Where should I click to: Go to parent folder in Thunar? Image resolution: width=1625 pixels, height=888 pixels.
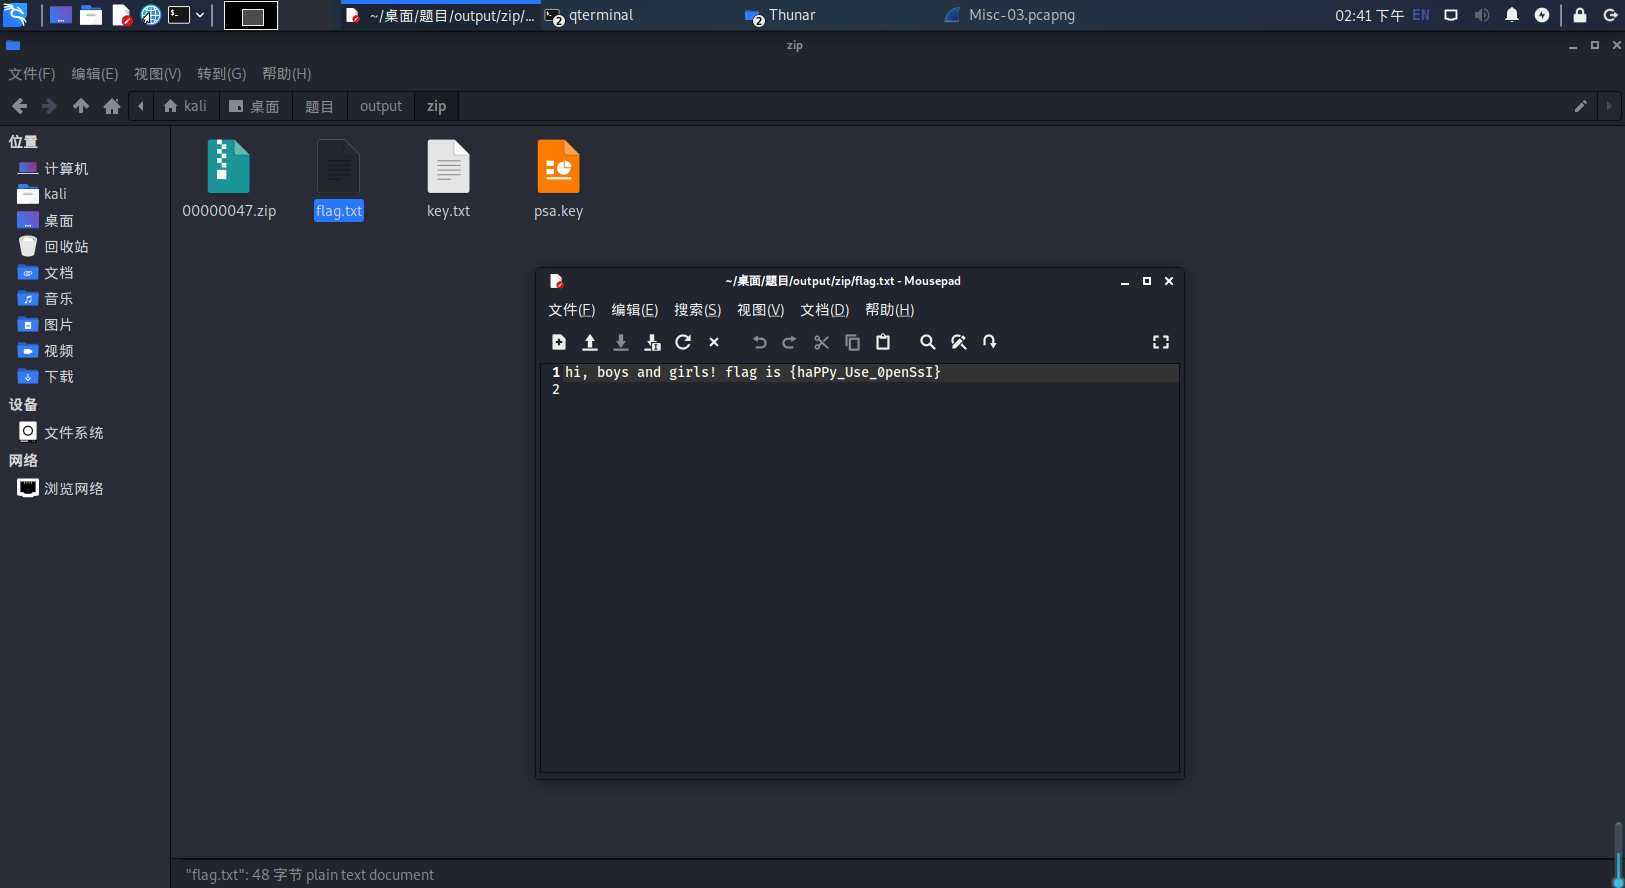pos(81,106)
